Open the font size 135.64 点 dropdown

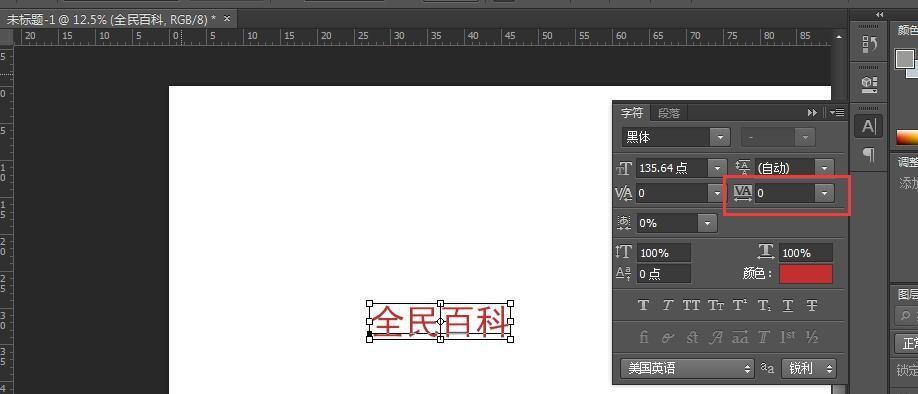point(717,168)
